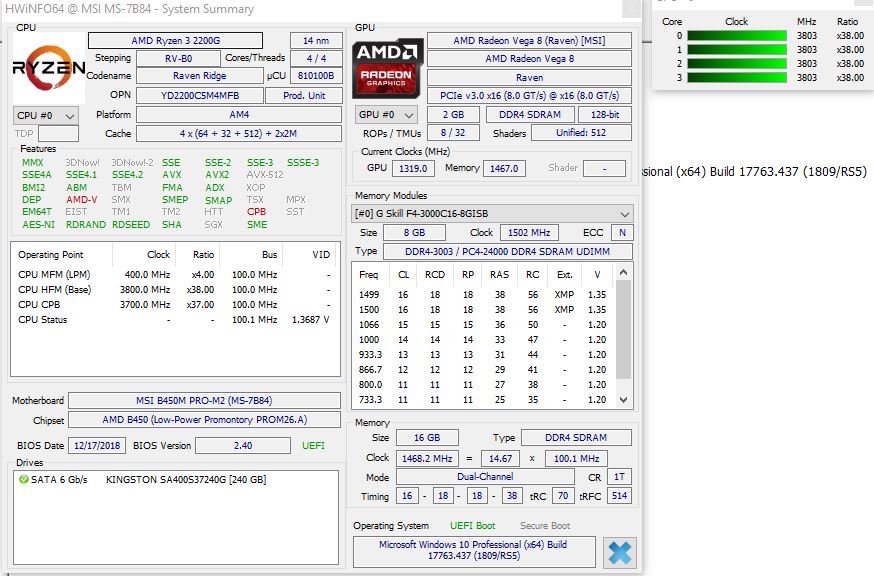Select the KINGSTON SA400S37240G drive entry
The height and width of the screenshot is (576, 874).
(x=186, y=480)
